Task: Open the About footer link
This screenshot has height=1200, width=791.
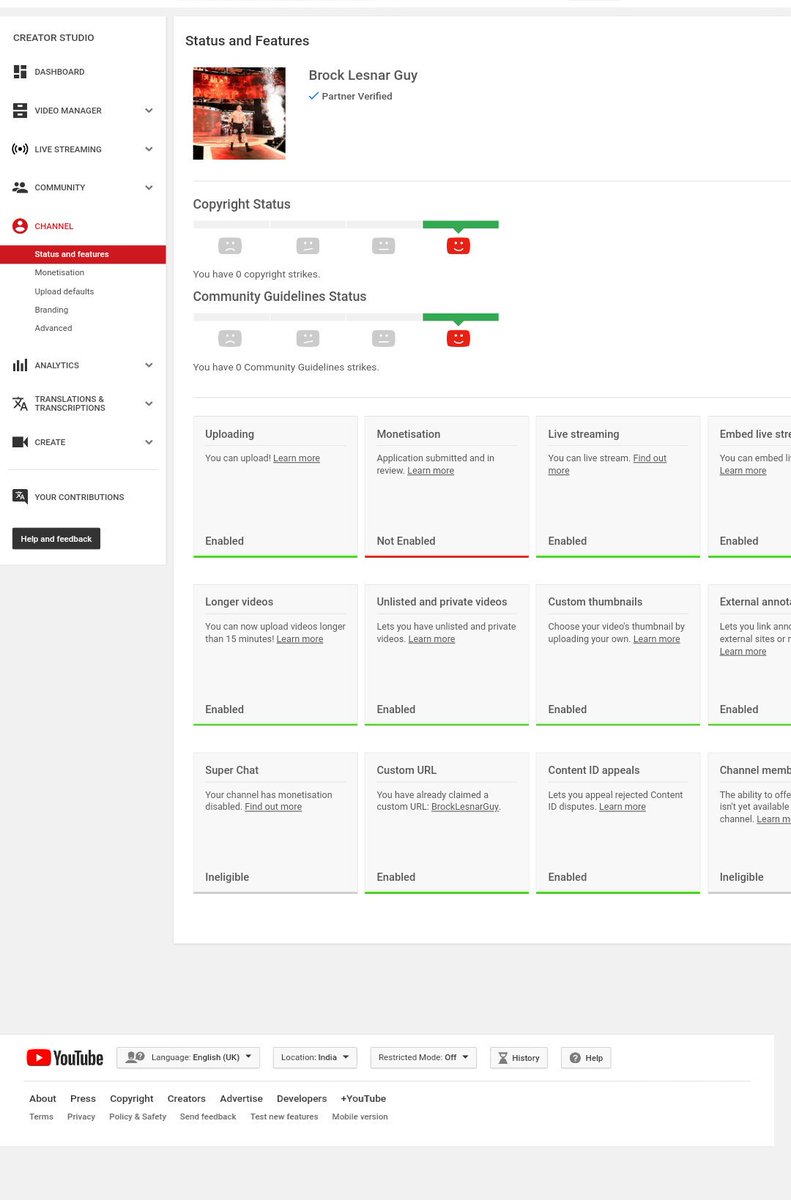Action: (43, 1098)
